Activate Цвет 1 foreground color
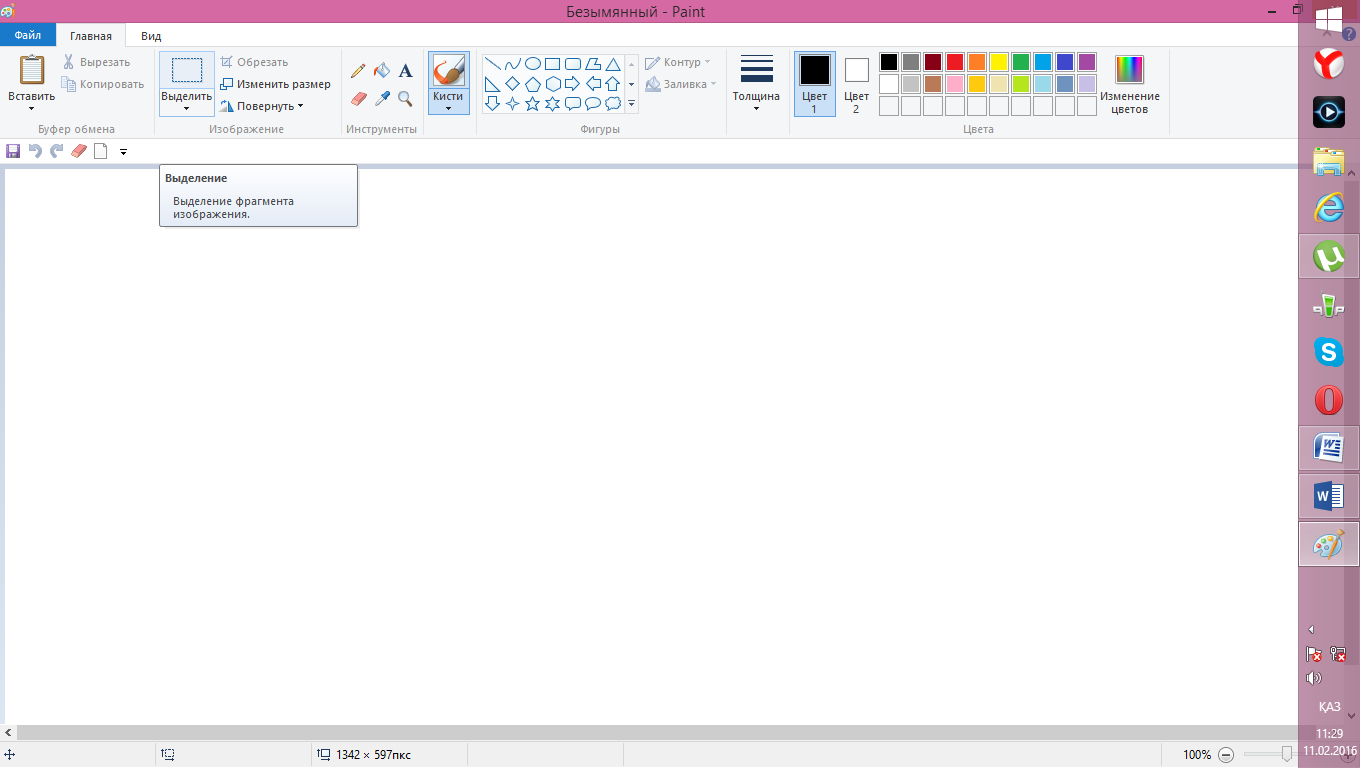 [x=815, y=84]
